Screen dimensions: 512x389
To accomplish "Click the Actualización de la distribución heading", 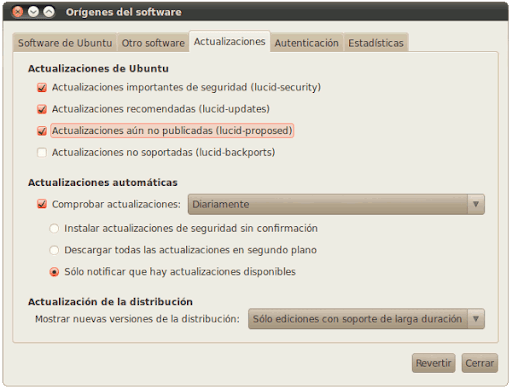I will pos(110,302).
